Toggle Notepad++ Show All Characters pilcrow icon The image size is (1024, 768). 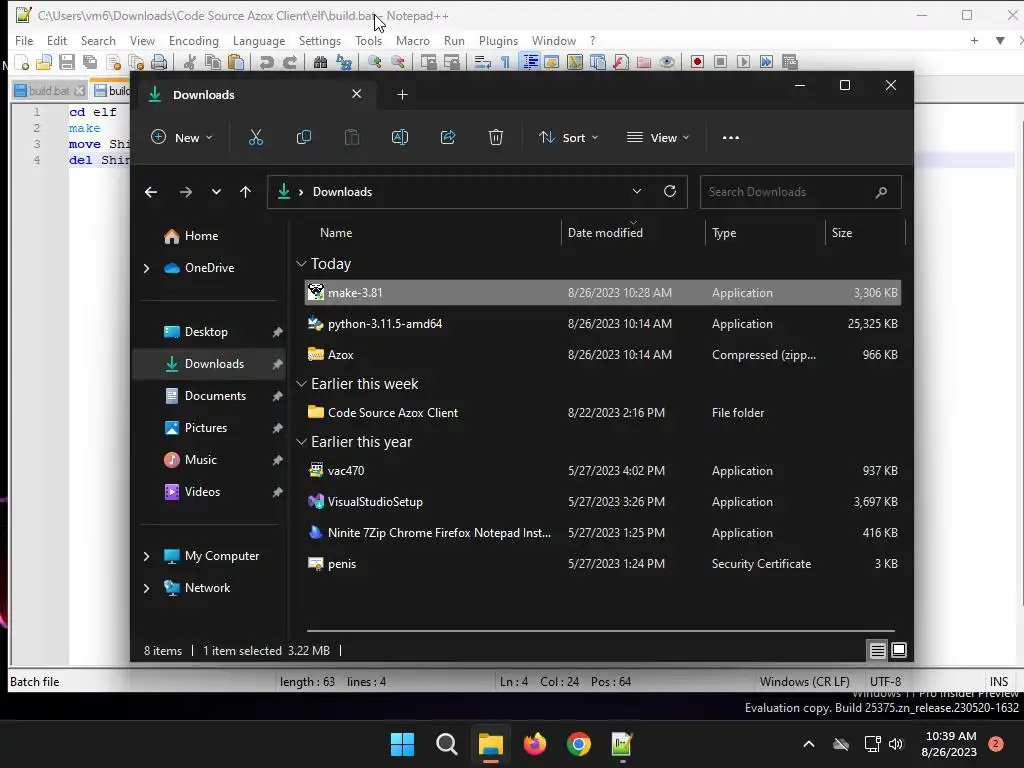tap(505, 62)
